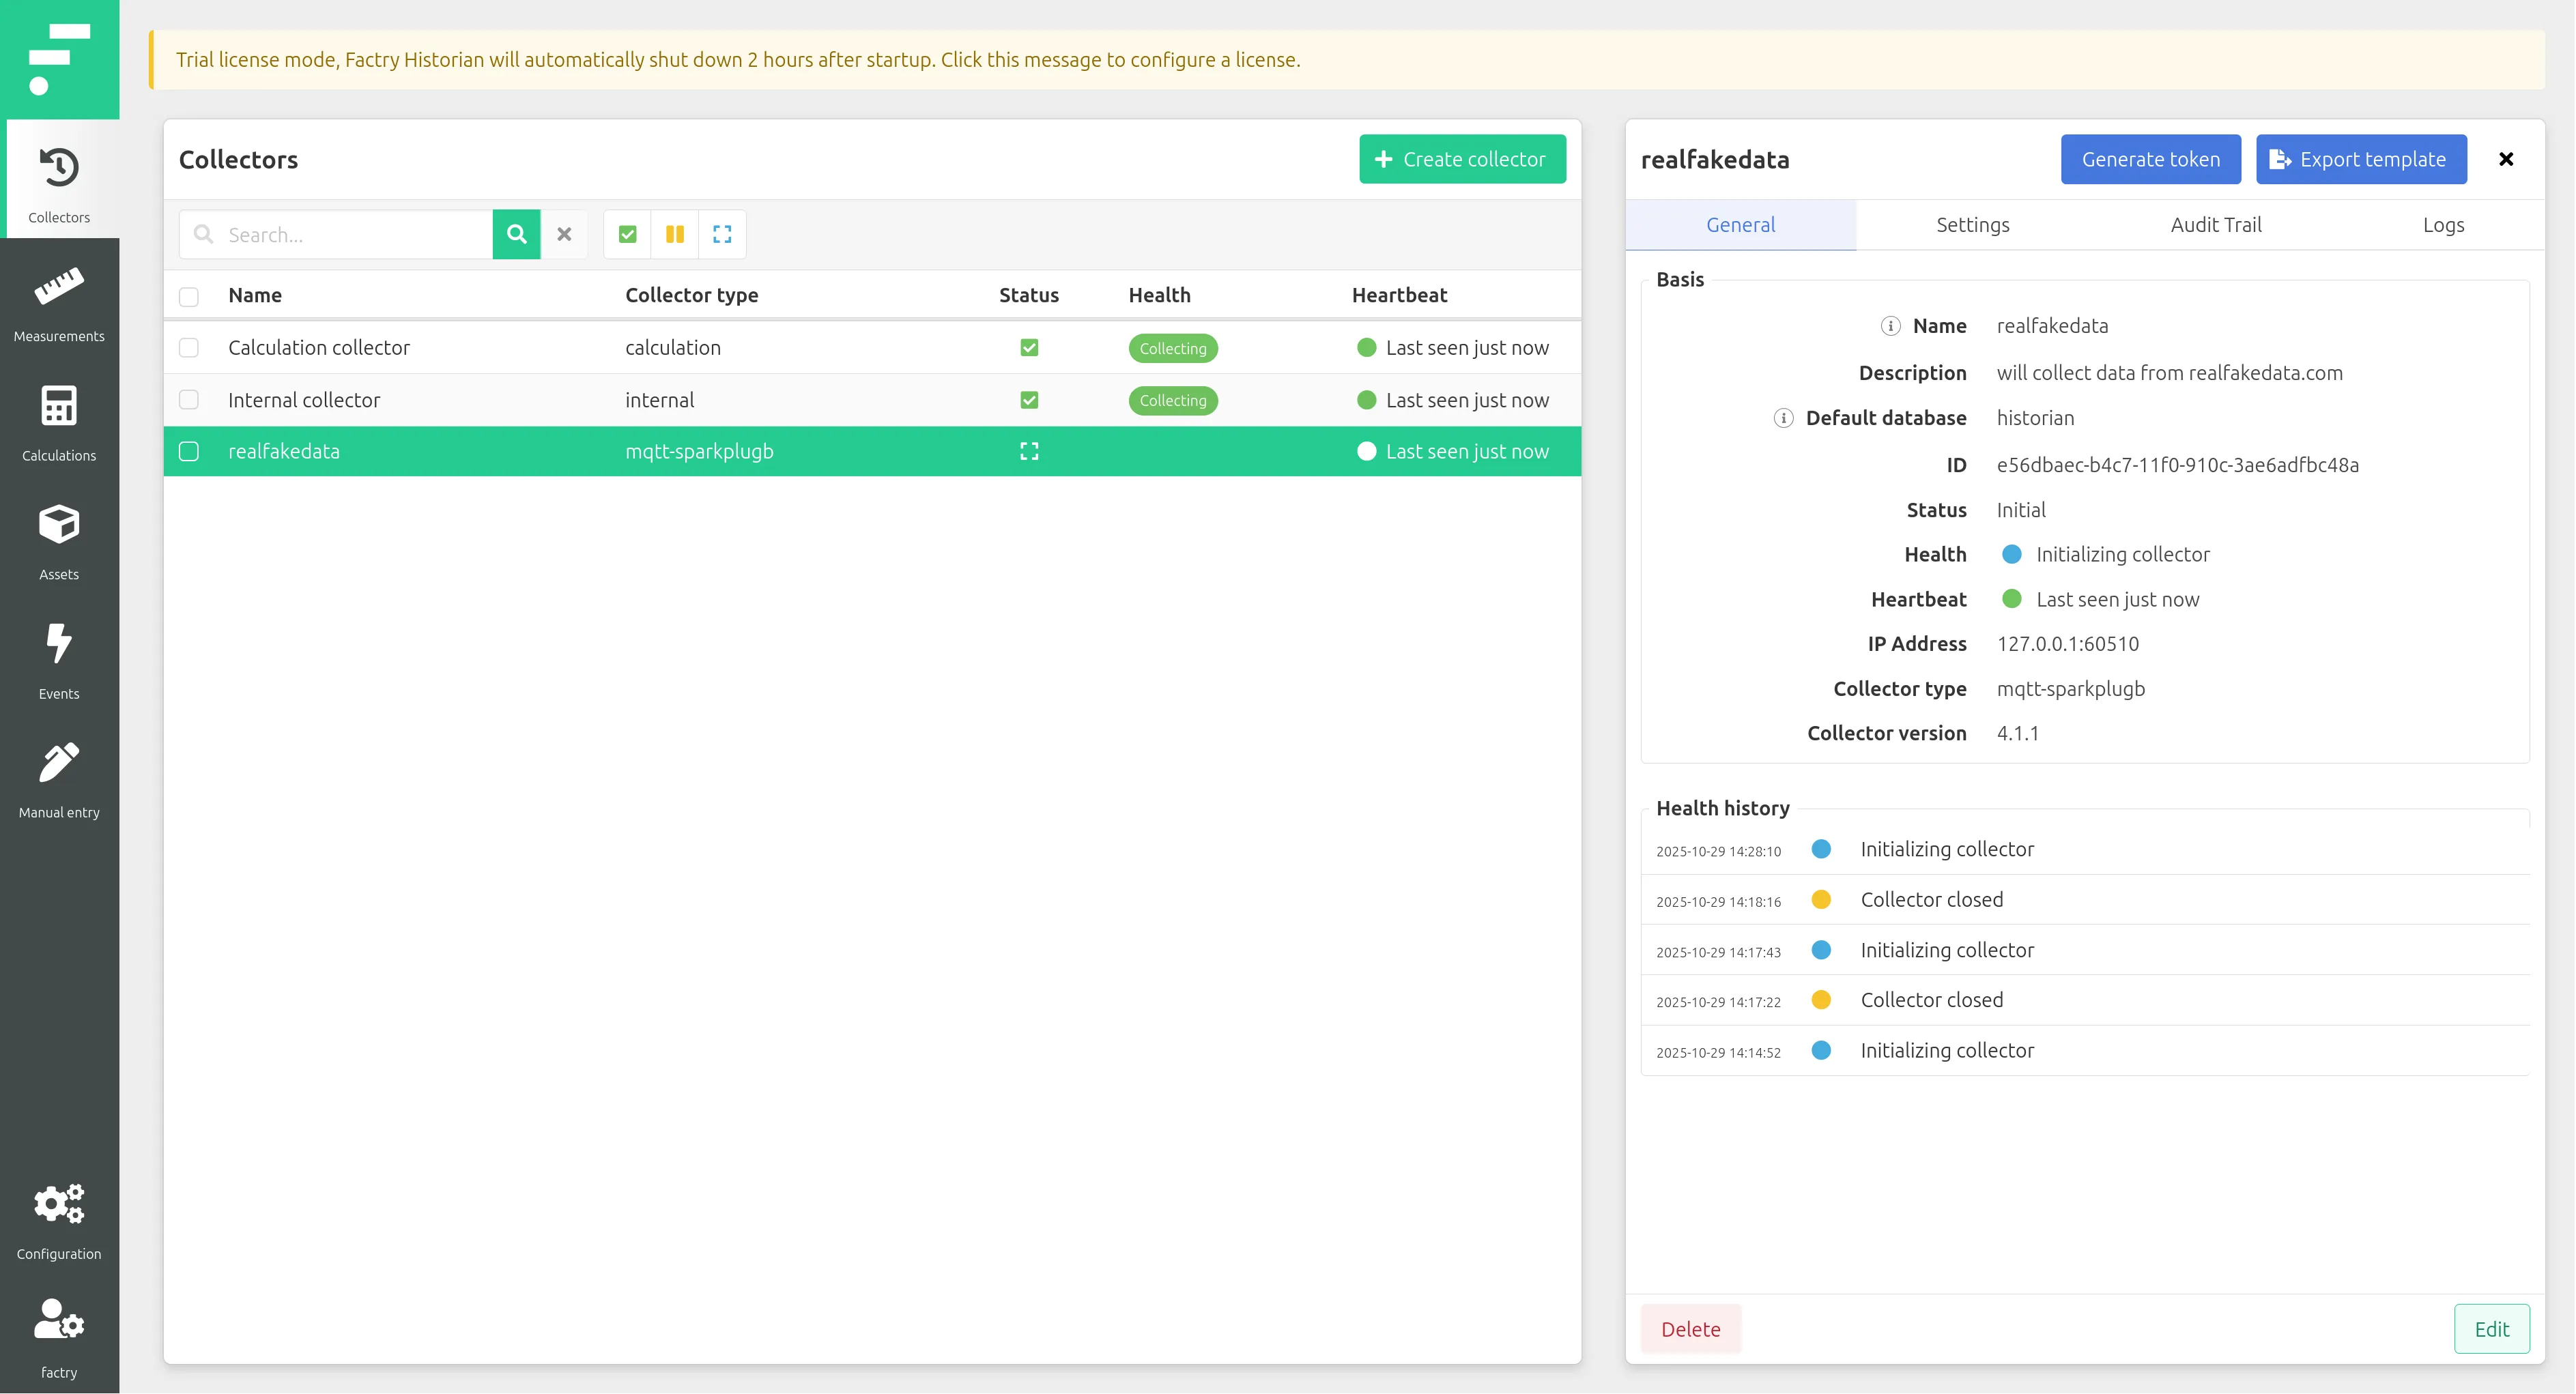Filter collectors by paused status icon

pos(675,234)
